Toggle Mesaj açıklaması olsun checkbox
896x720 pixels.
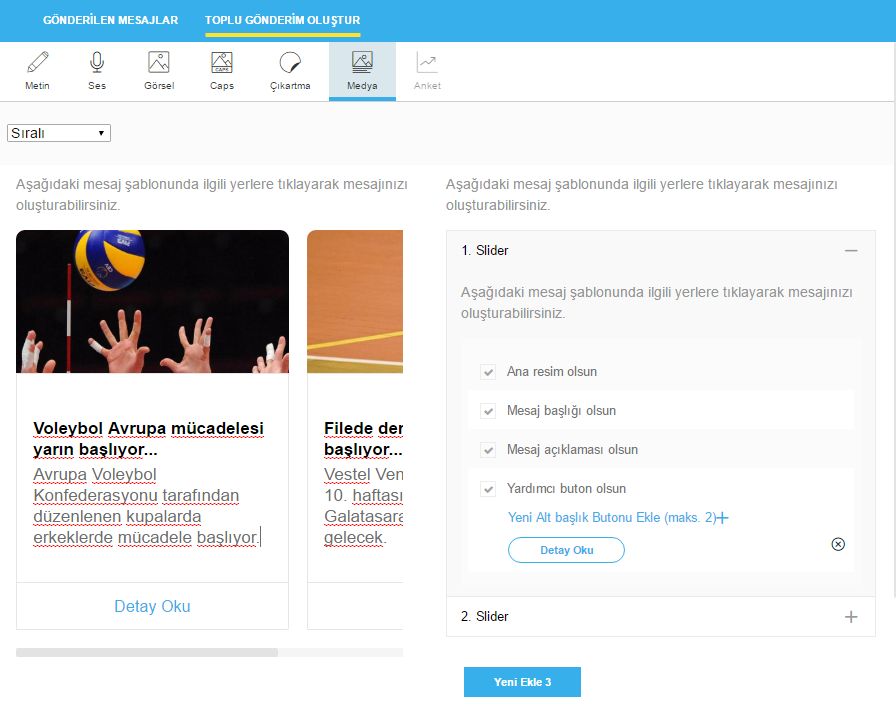[488, 450]
